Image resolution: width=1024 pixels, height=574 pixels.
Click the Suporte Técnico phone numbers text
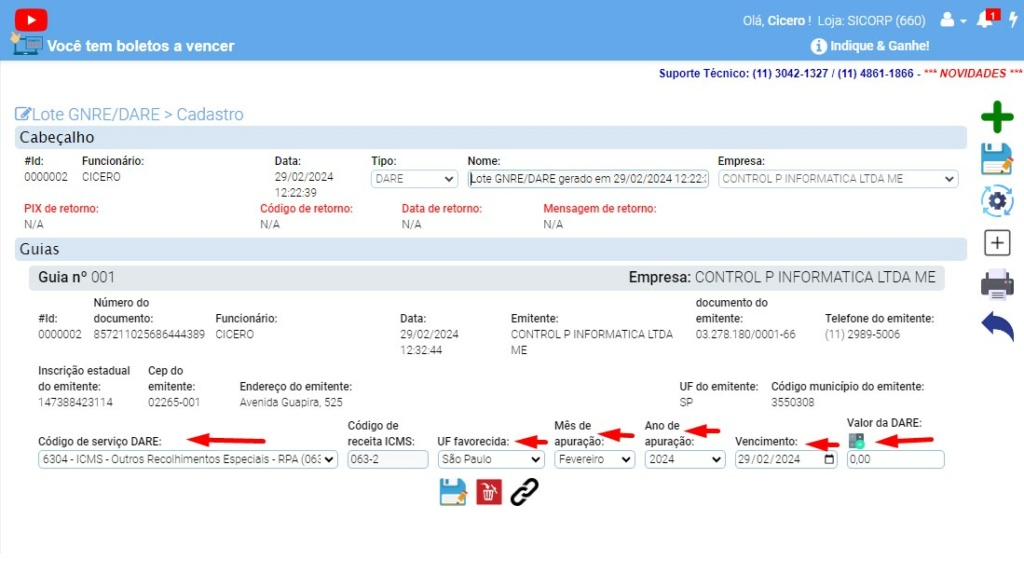click(x=786, y=73)
